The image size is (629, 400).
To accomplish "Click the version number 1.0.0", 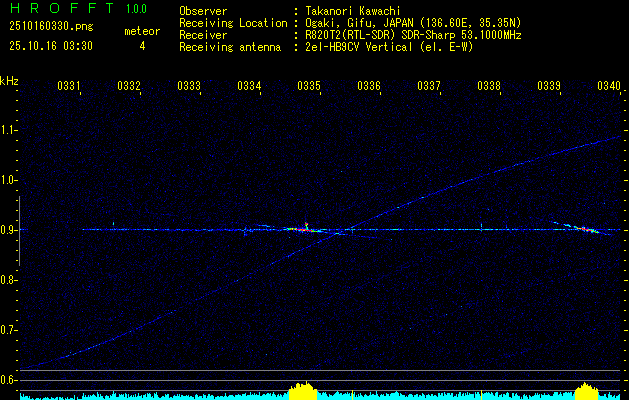I will [136, 9].
